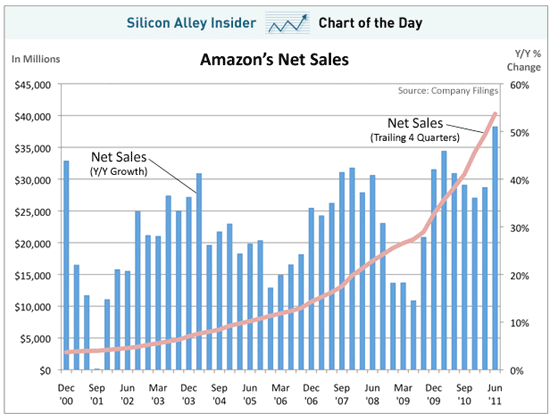Click the 30% right axis label
The image size is (550, 414).
519,228
